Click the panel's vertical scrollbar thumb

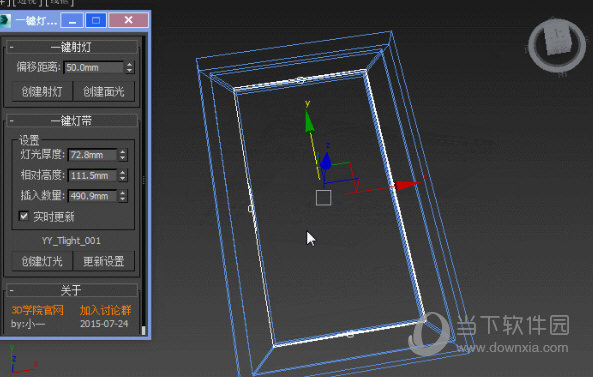(x=143, y=330)
